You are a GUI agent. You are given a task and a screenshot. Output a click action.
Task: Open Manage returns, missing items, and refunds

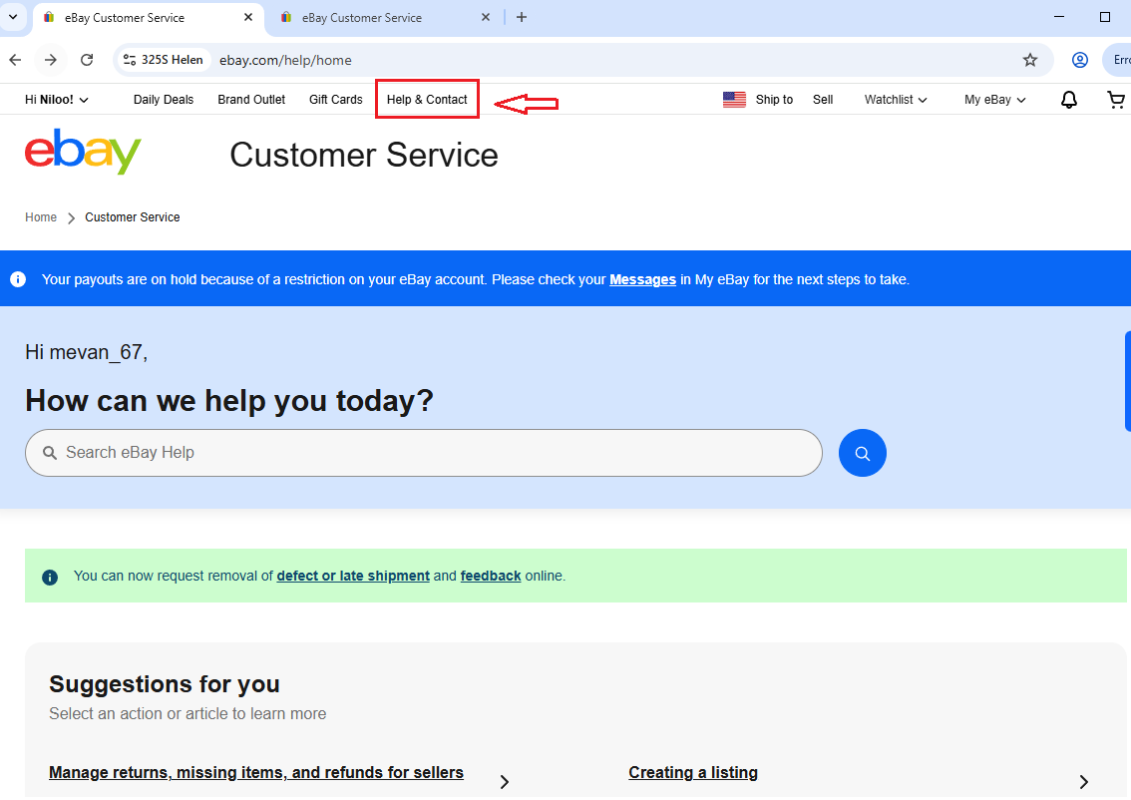(256, 773)
